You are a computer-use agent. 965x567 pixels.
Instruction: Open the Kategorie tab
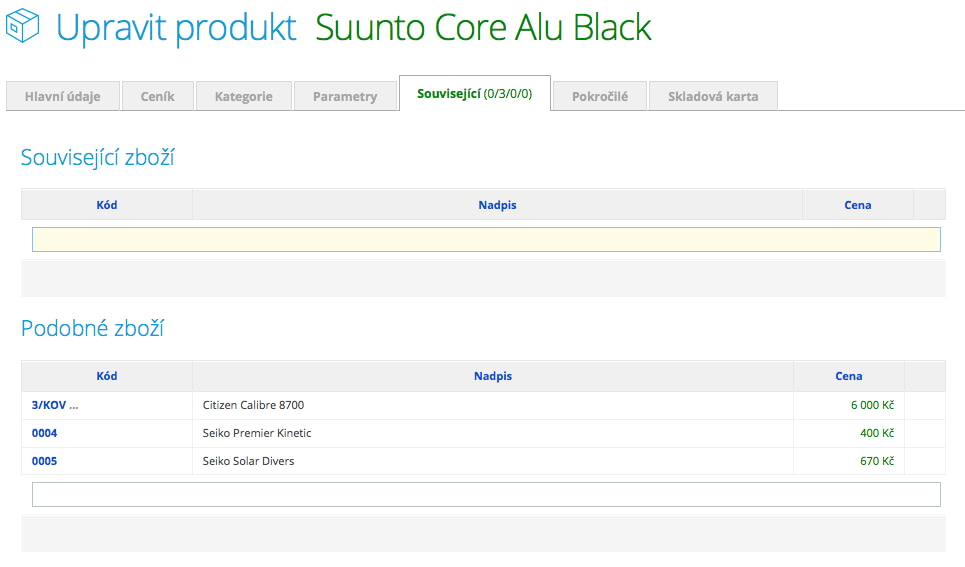(244, 96)
